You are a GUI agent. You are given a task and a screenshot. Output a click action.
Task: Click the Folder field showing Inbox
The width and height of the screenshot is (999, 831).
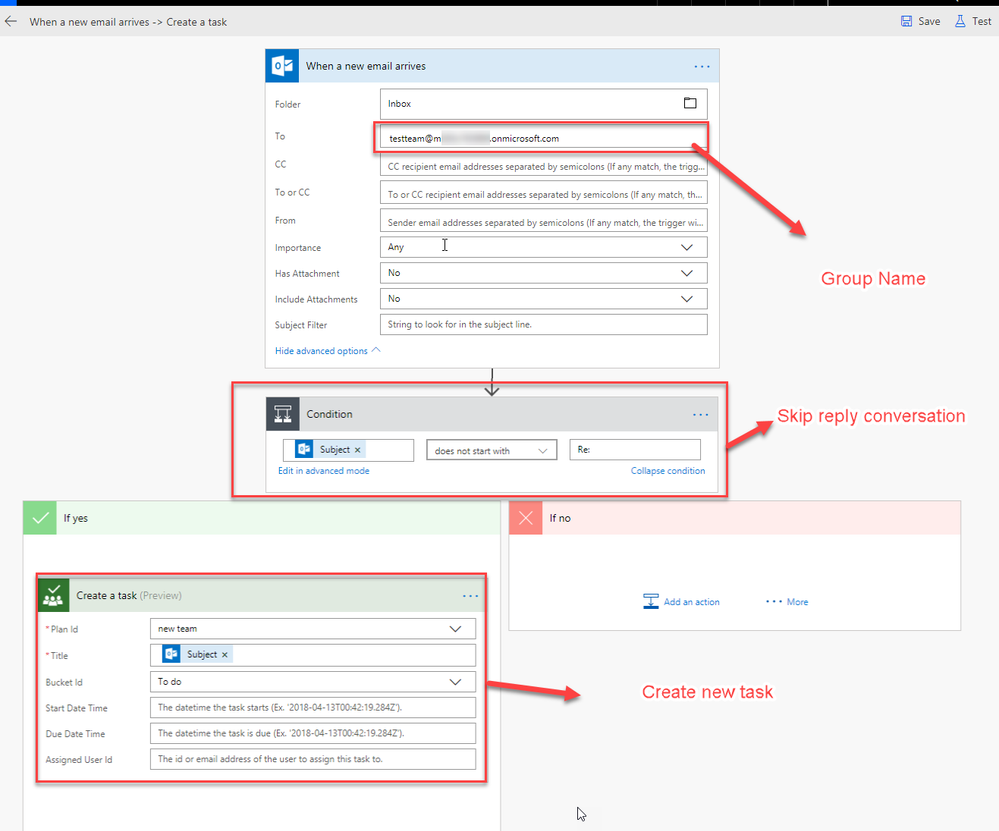[543, 103]
